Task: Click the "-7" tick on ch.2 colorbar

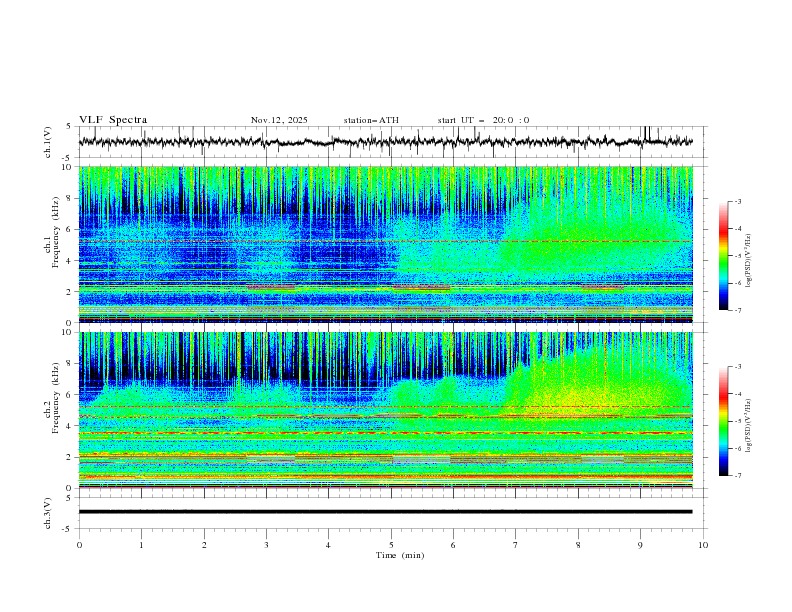Action: point(738,476)
